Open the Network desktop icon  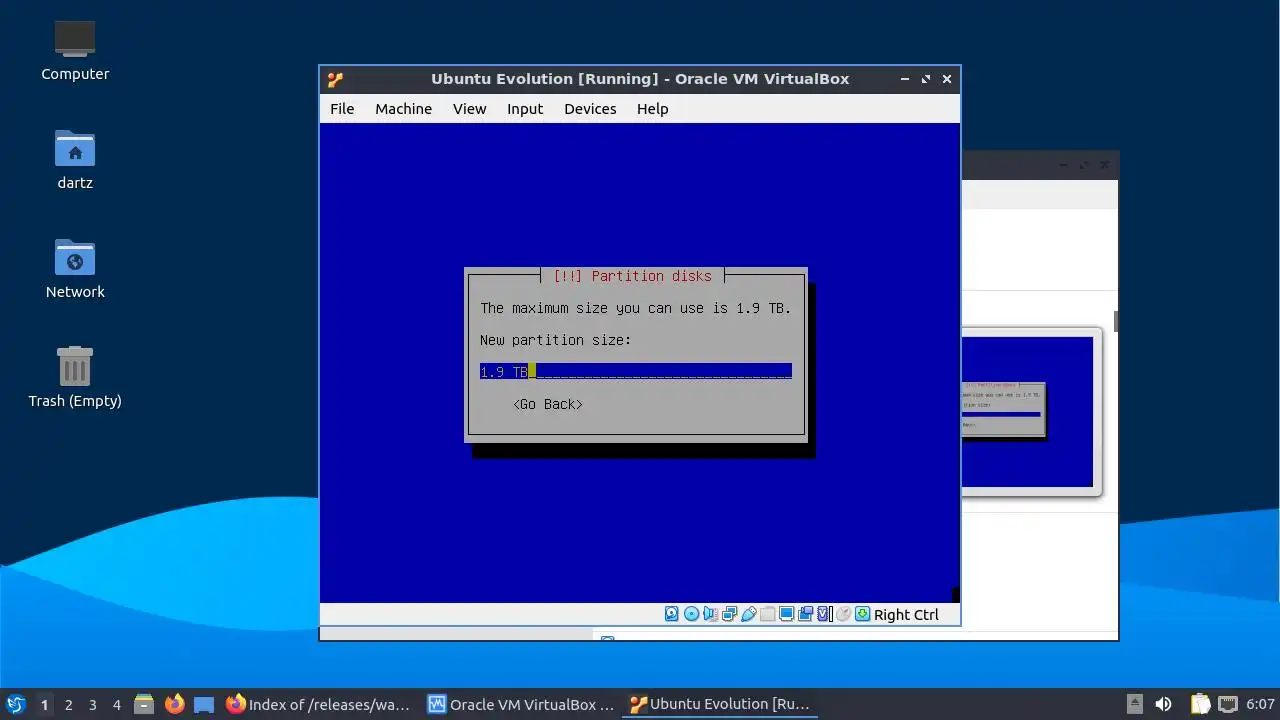(x=75, y=268)
